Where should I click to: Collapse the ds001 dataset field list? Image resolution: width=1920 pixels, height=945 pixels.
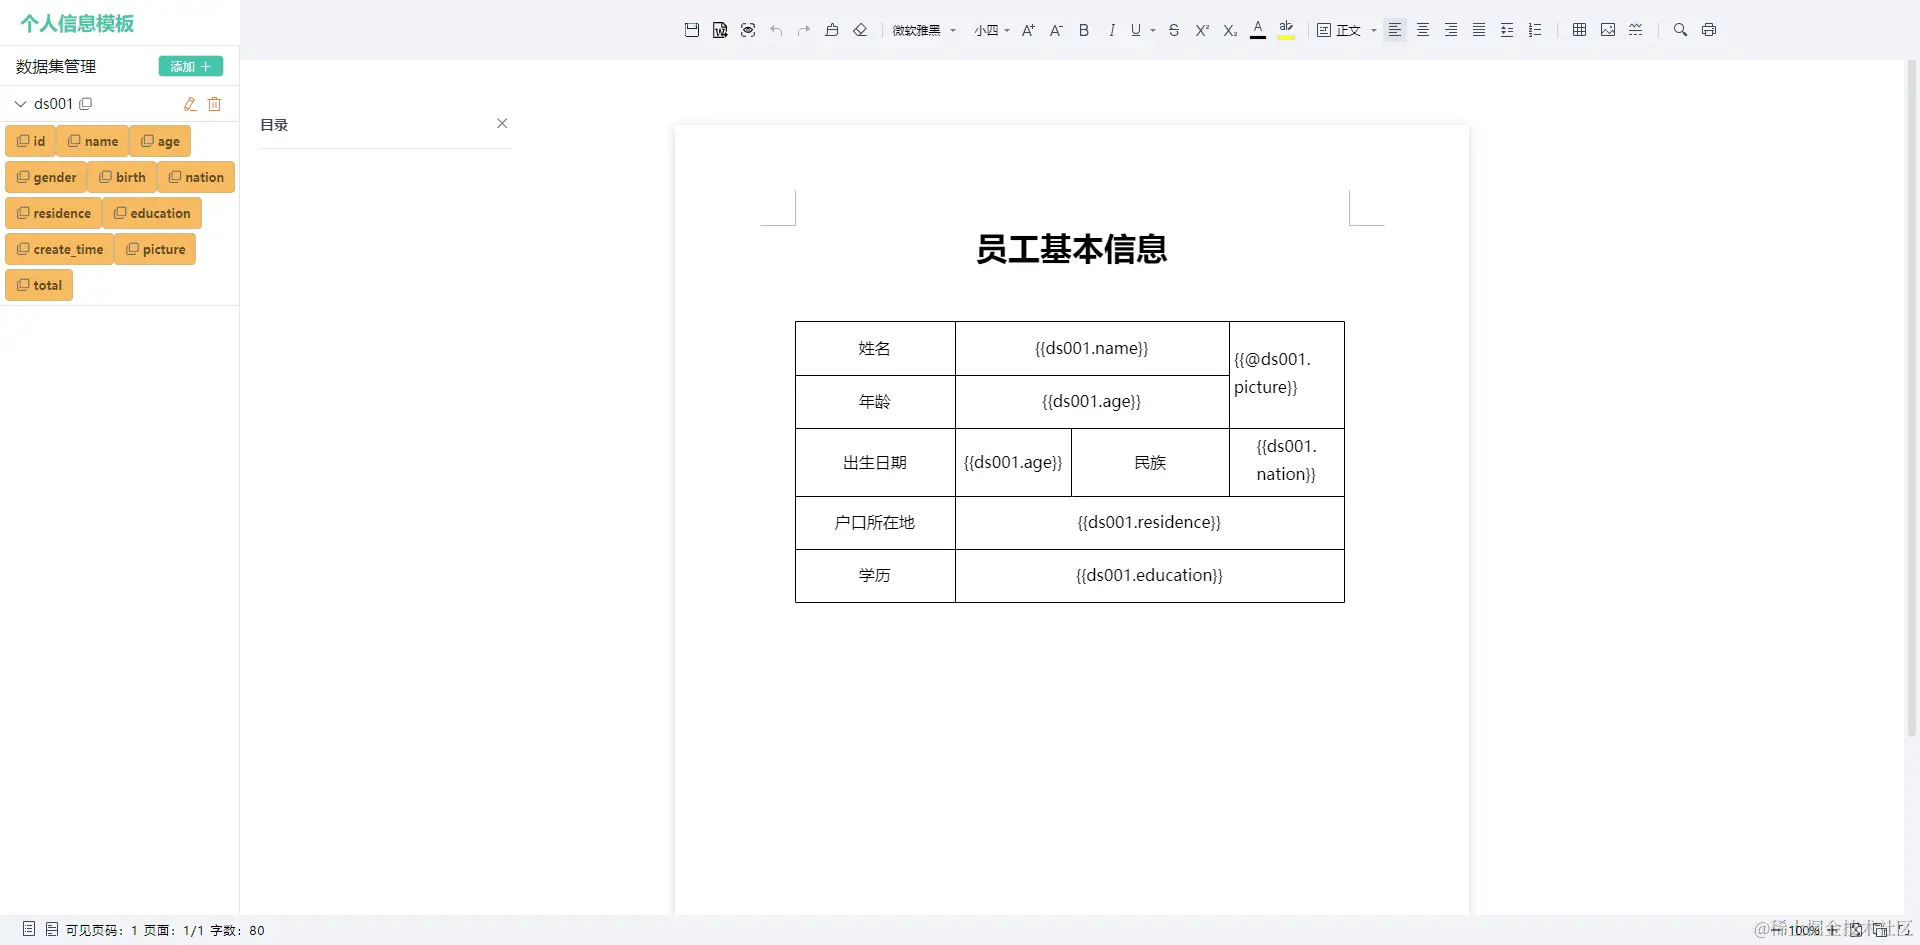[x=19, y=103]
